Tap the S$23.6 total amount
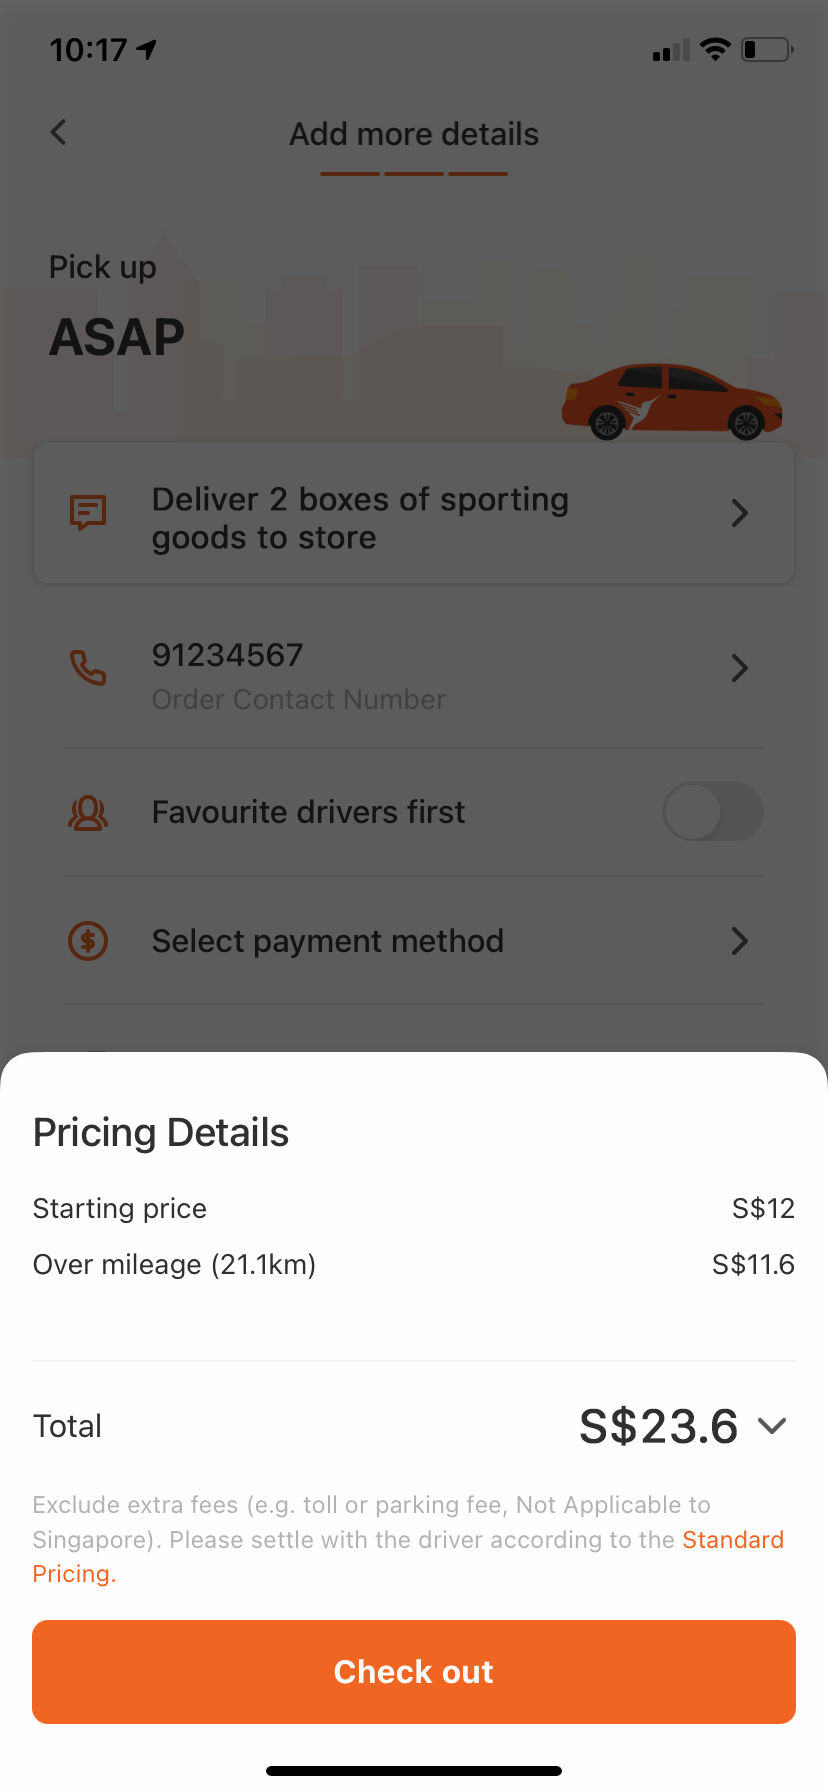This screenshot has height=1792, width=828. click(658, 1426)
